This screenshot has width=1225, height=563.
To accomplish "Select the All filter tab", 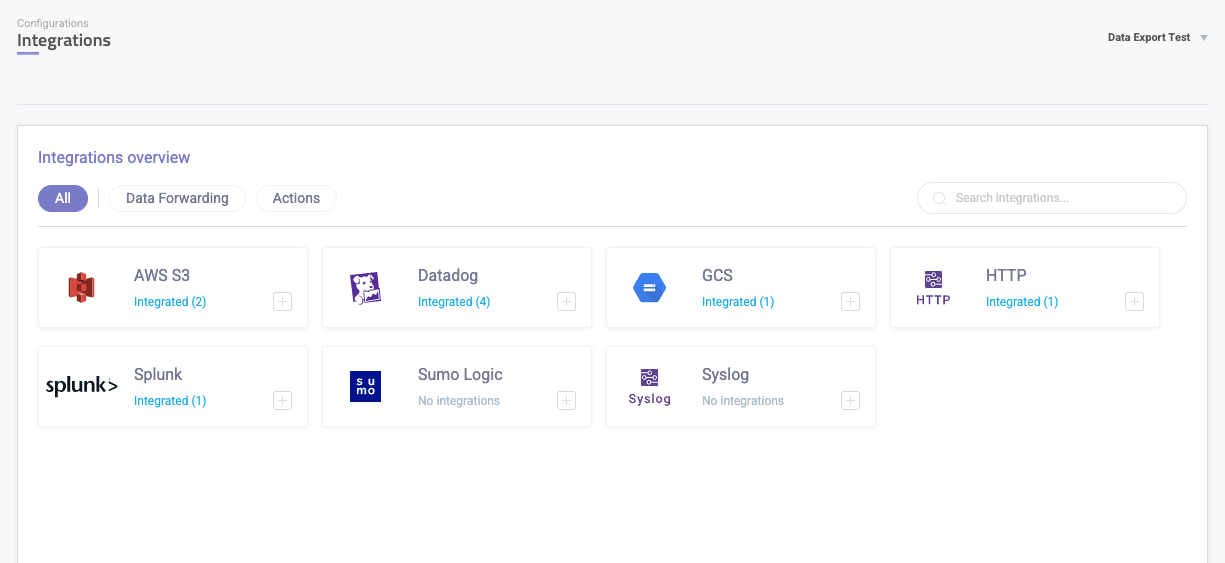I will tap(63, 198).
